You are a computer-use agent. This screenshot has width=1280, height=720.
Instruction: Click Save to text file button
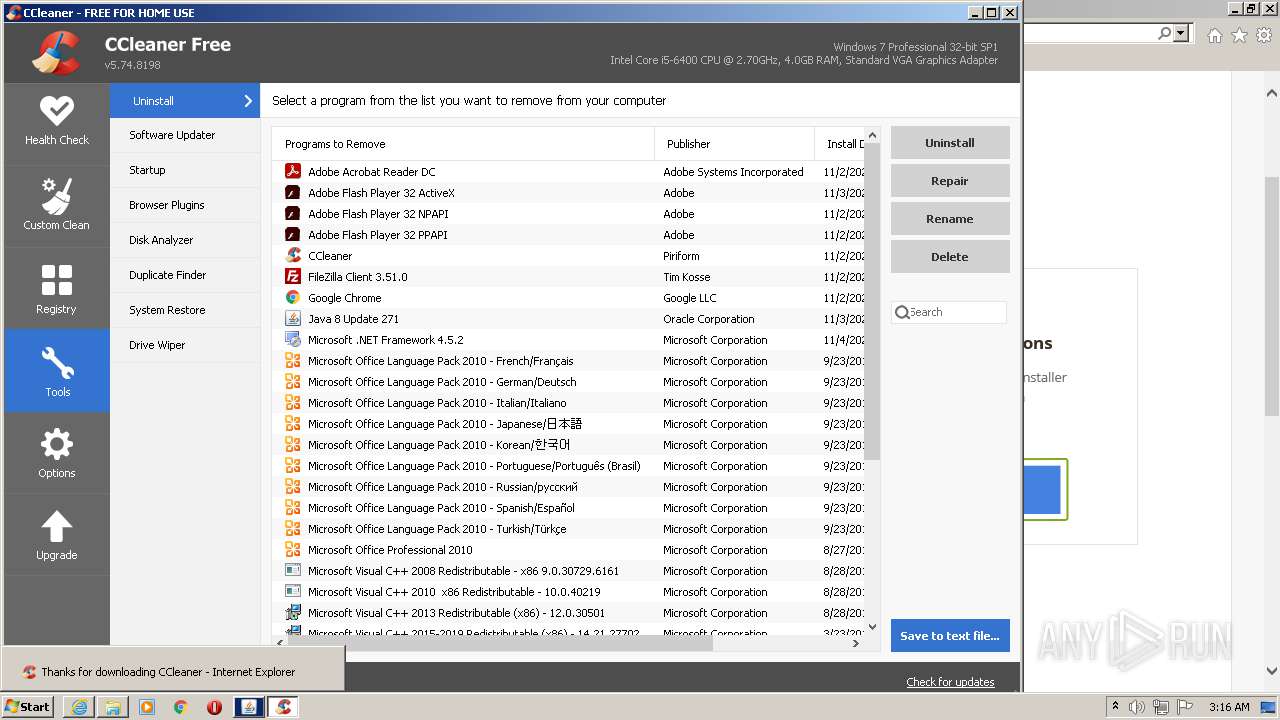tap(950, 636)
